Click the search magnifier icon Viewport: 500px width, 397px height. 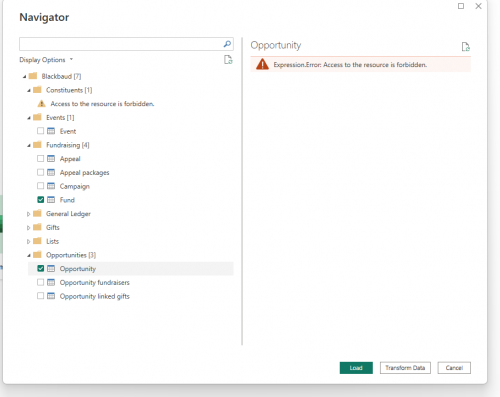227,44
